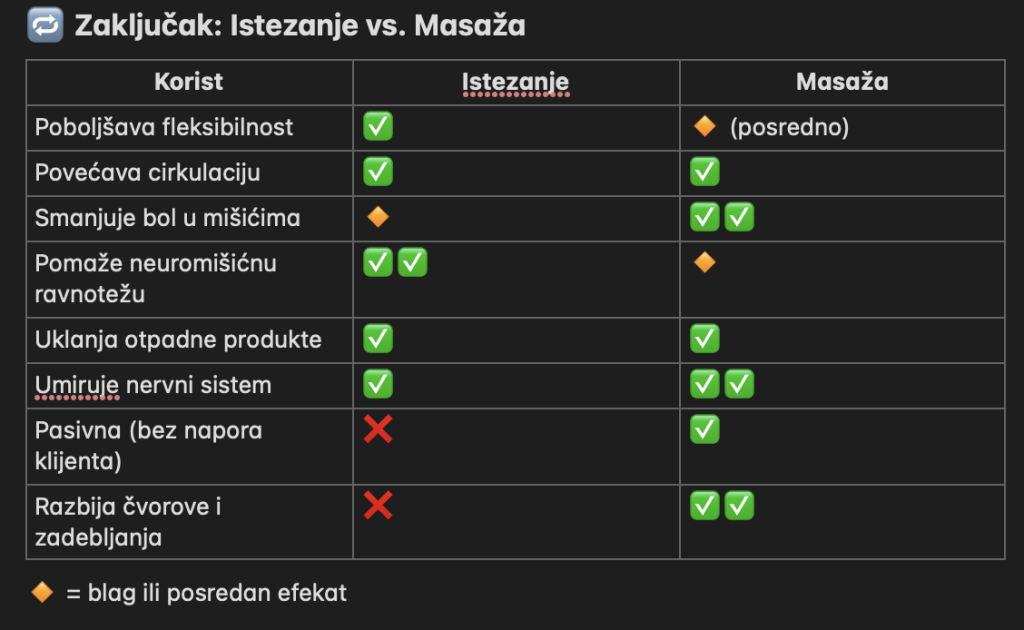This screenshot has height=630, width=1024.
Task: Click Masaža checkmark in Pasivna row
Action: pyautogui.click(x=705, y=430)
